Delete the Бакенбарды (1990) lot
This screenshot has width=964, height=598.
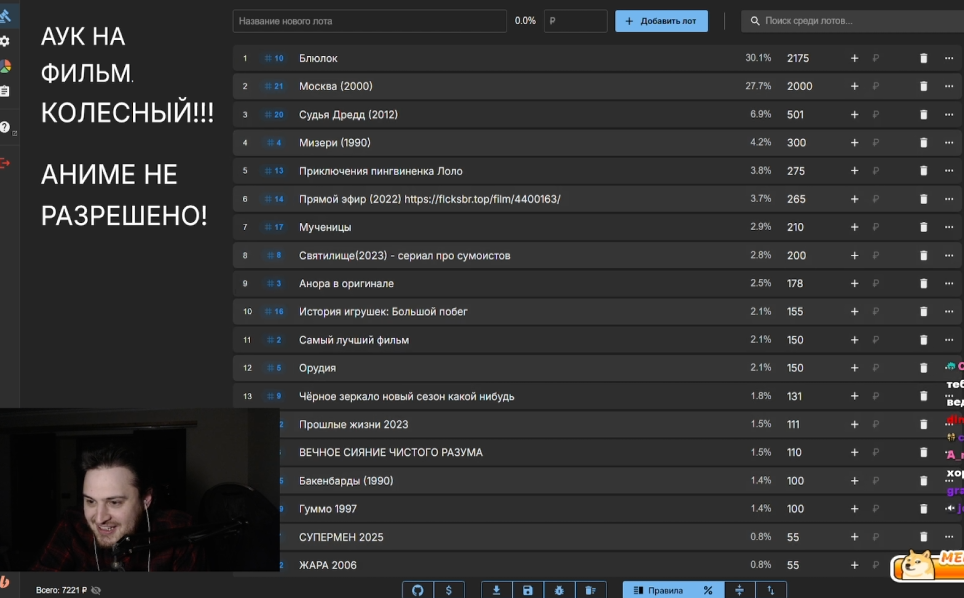coord(923,481)
